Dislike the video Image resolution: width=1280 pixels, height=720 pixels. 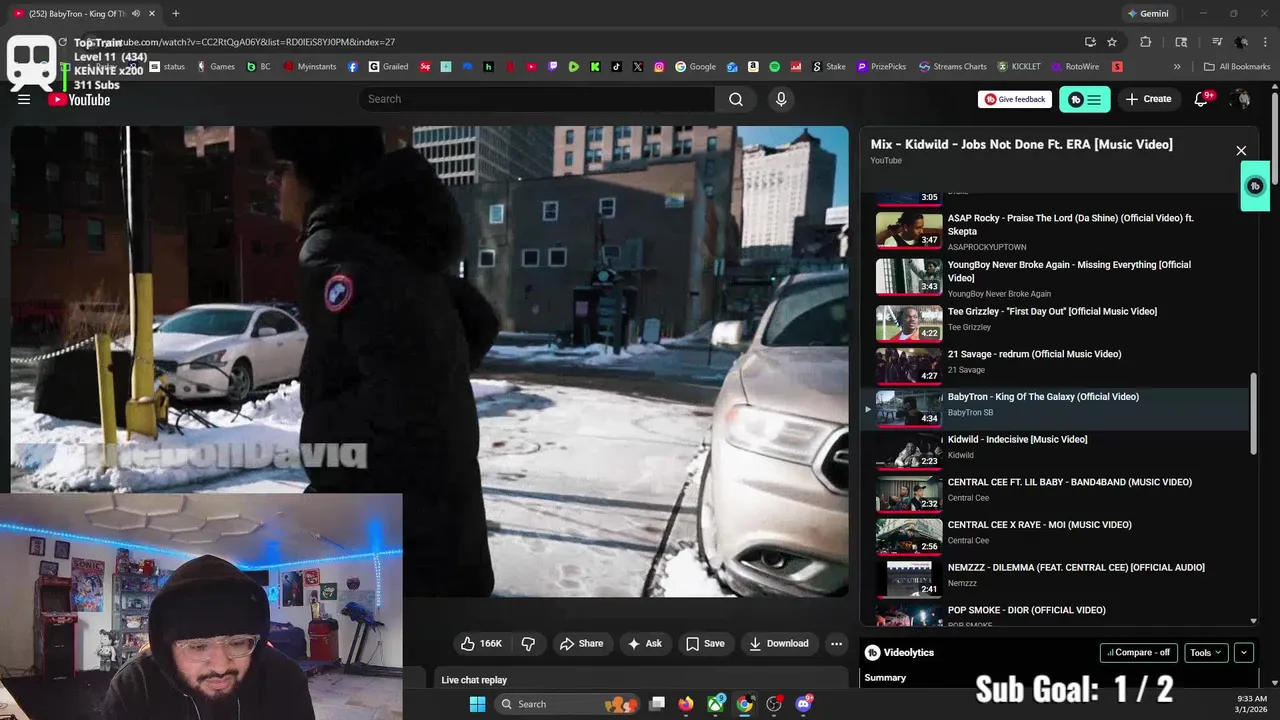528,643
